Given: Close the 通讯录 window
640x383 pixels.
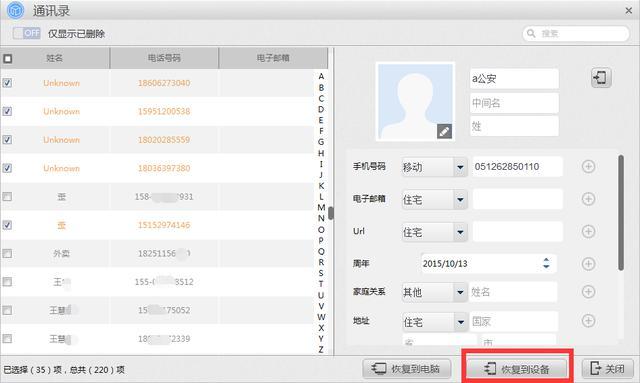Looking at the screenshot, I should (x=629, y=11).
